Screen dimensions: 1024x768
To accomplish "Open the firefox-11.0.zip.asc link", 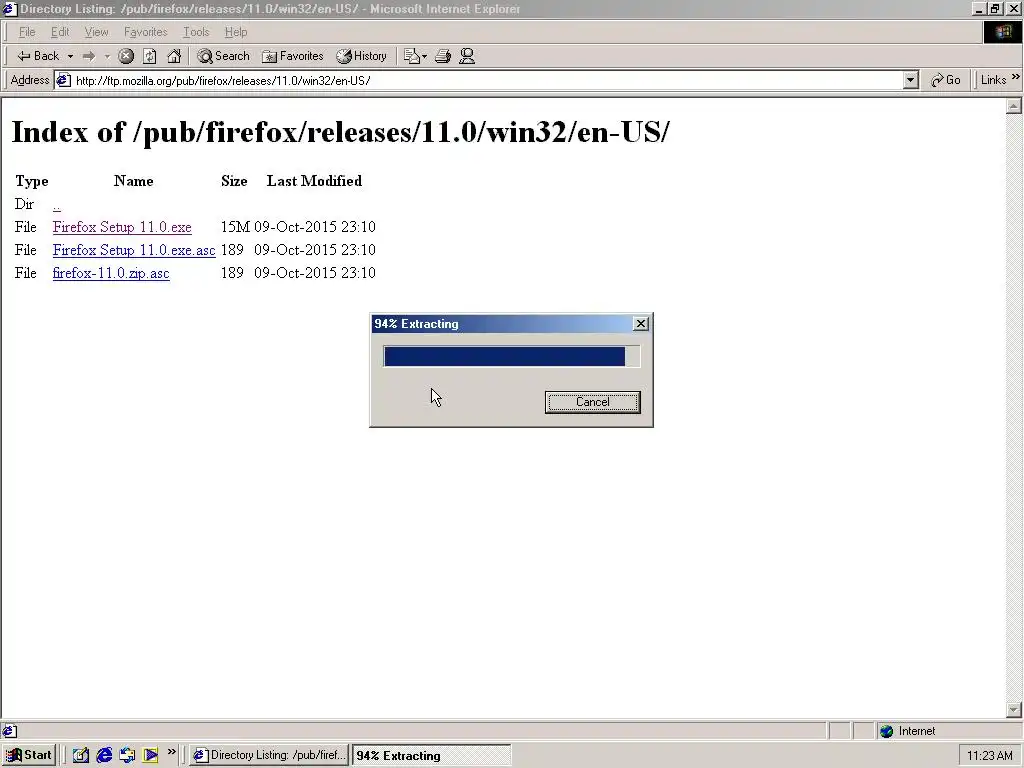I will [x=111, y=273].
